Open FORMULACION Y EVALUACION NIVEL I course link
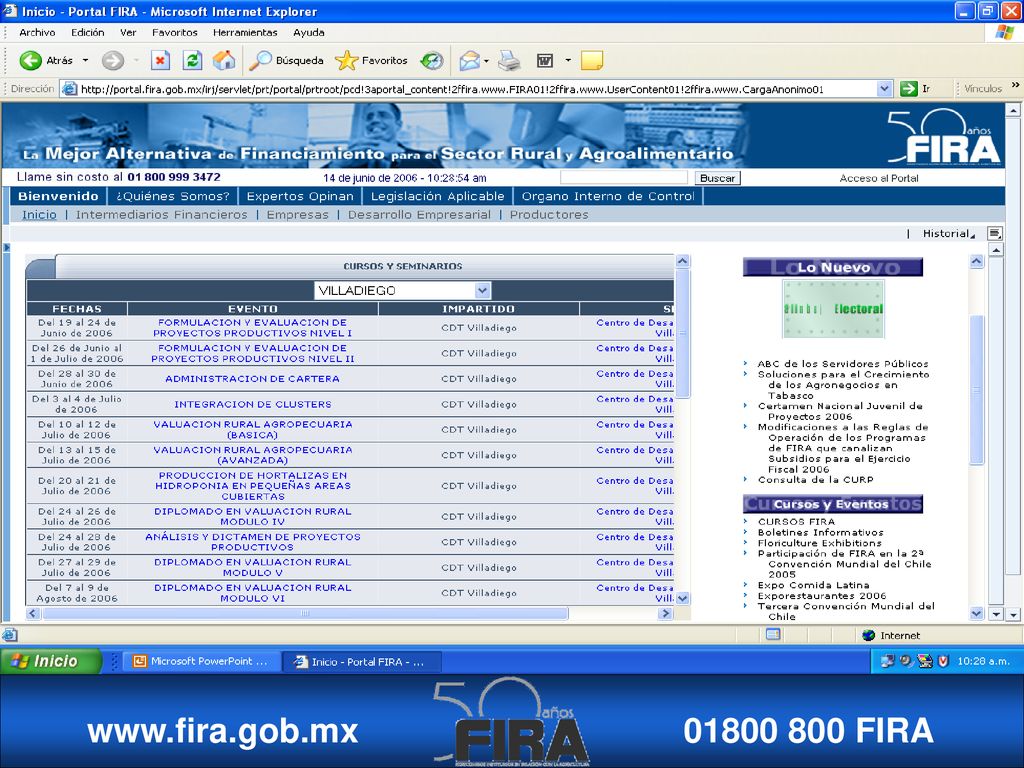1024x768 pixels. (253, 328)
